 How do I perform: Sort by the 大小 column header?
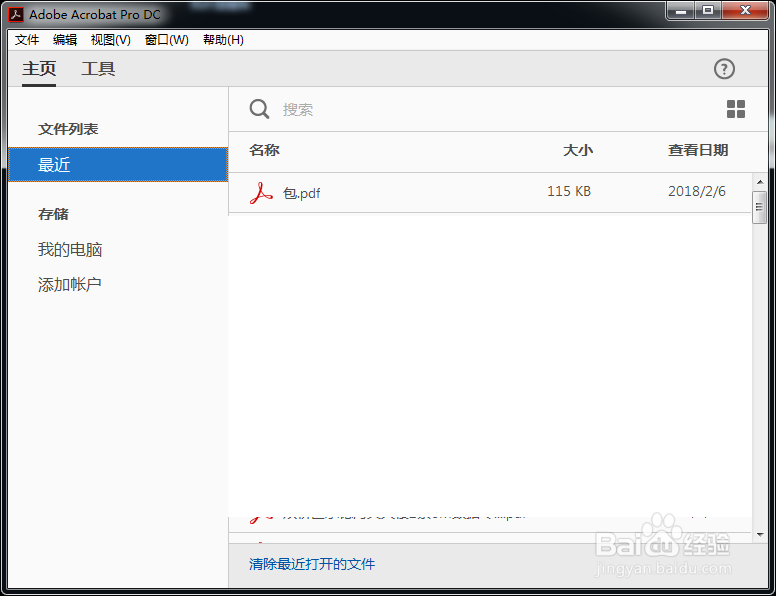578,150
